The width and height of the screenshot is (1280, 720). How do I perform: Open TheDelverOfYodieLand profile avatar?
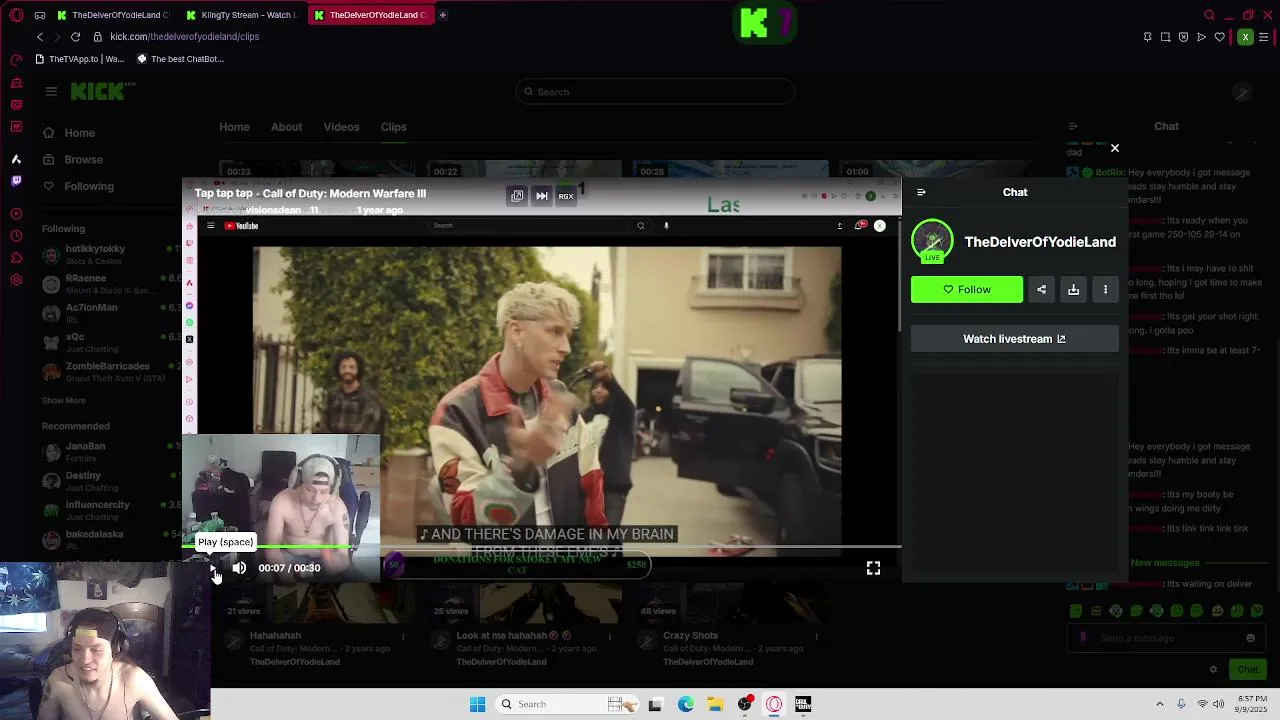[x=932, y=241]
